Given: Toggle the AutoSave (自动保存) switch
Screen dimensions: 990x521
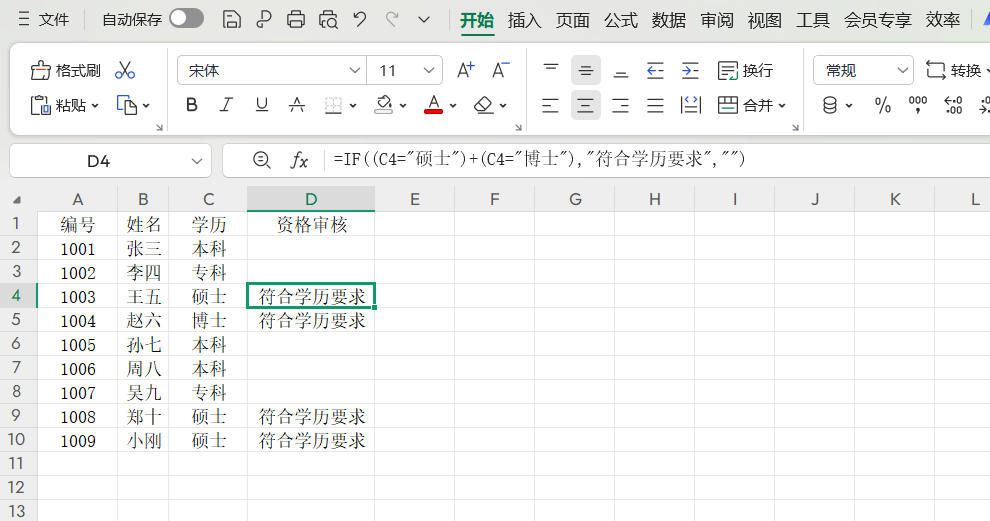Looking at the screenshot, I should click(x=186, y=19).
